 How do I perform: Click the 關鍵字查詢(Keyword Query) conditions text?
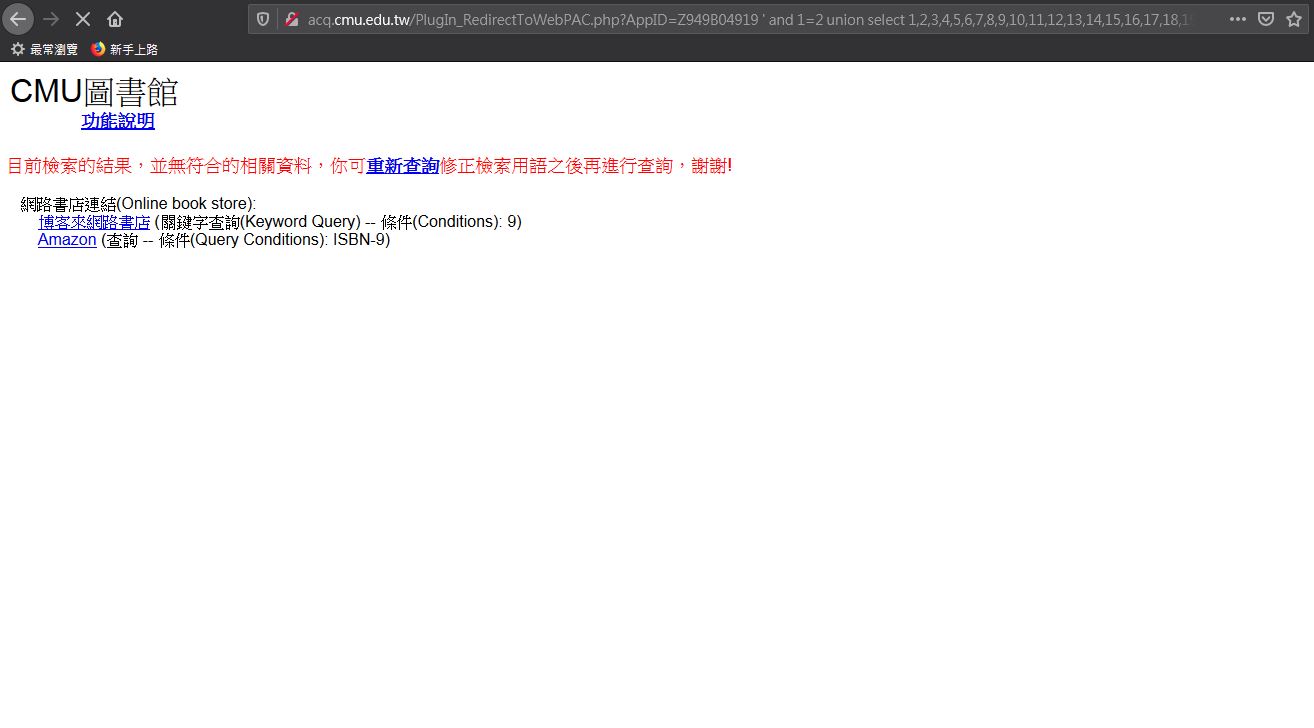(338, 222)
